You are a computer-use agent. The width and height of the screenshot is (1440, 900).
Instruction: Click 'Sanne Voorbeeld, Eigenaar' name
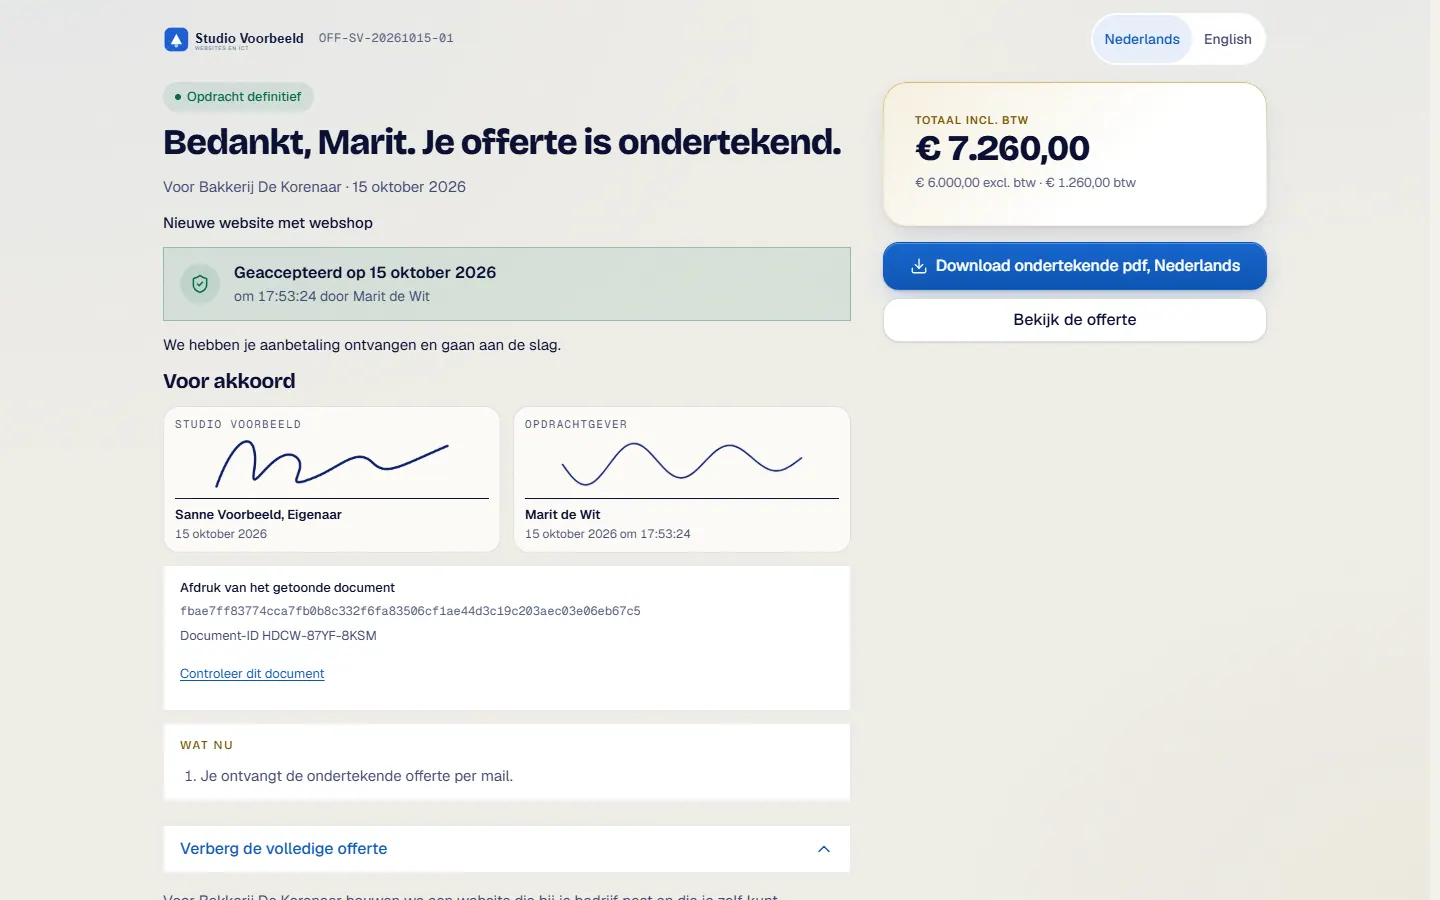point(258,515)
